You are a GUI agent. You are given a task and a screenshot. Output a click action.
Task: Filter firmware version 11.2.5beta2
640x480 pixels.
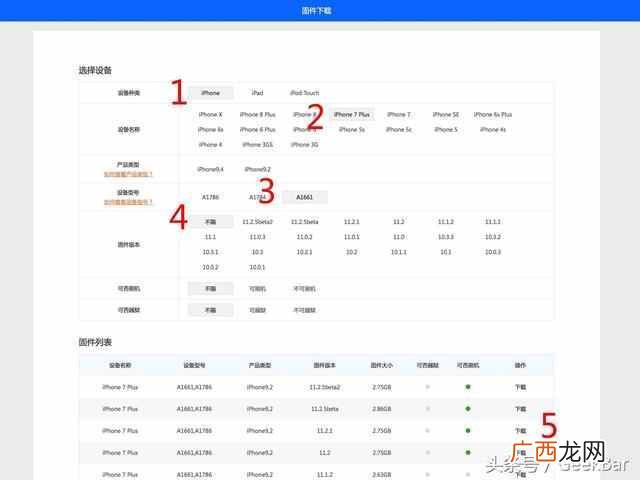pyautogui.click(x=258, y=222)
